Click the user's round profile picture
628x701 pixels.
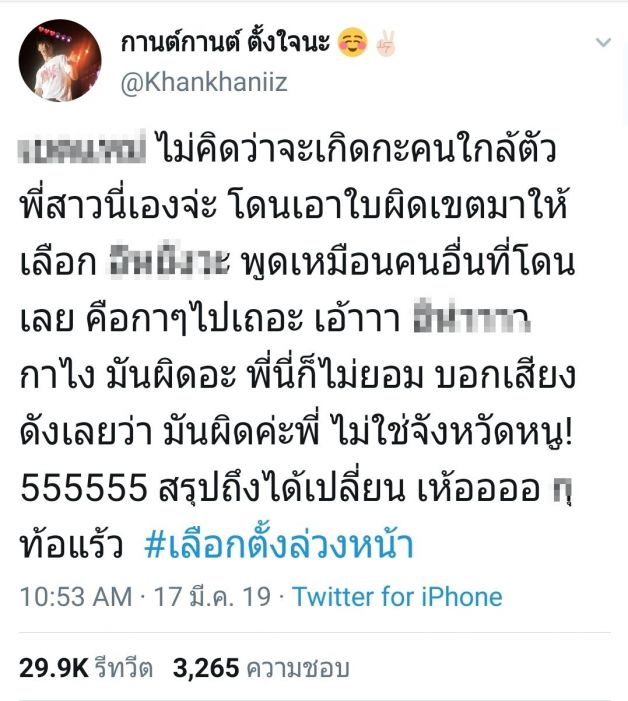click(x=60, y=60)
